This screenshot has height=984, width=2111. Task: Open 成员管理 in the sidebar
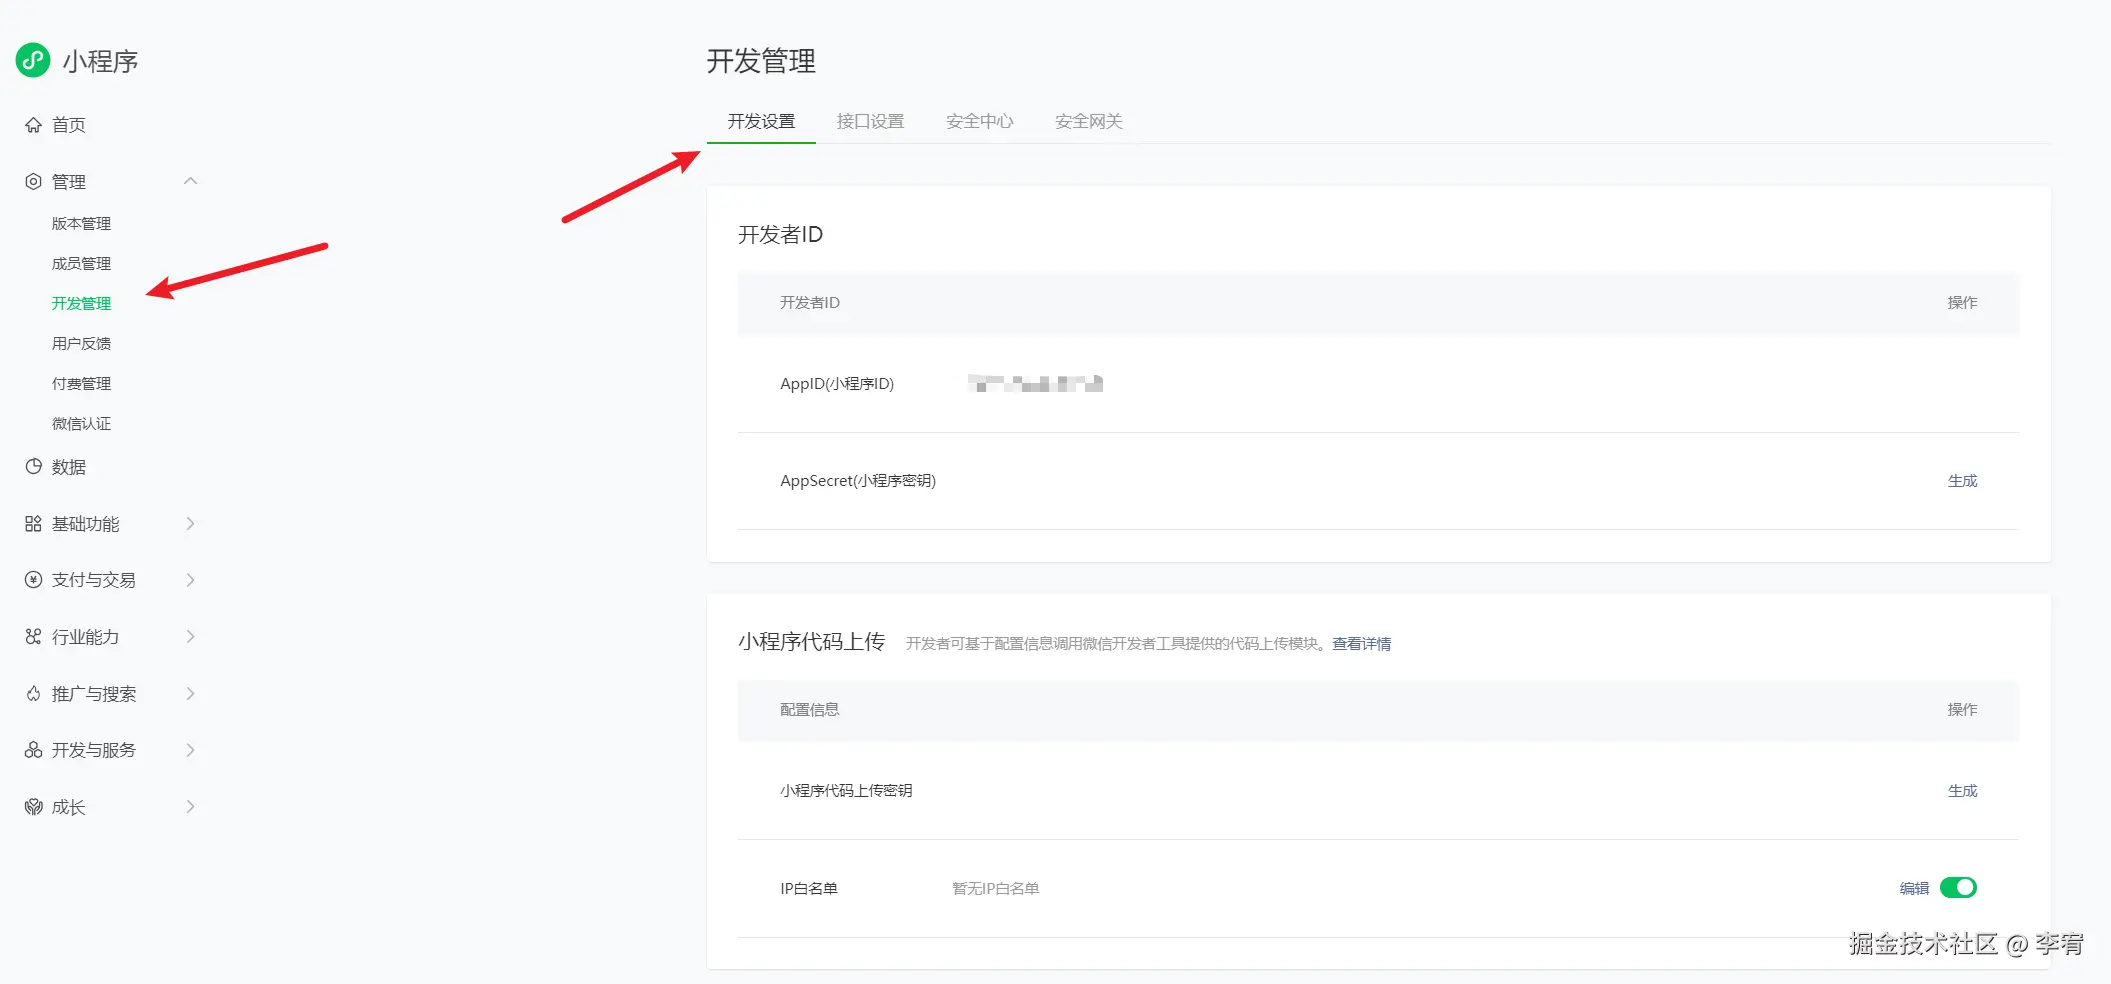81,263
